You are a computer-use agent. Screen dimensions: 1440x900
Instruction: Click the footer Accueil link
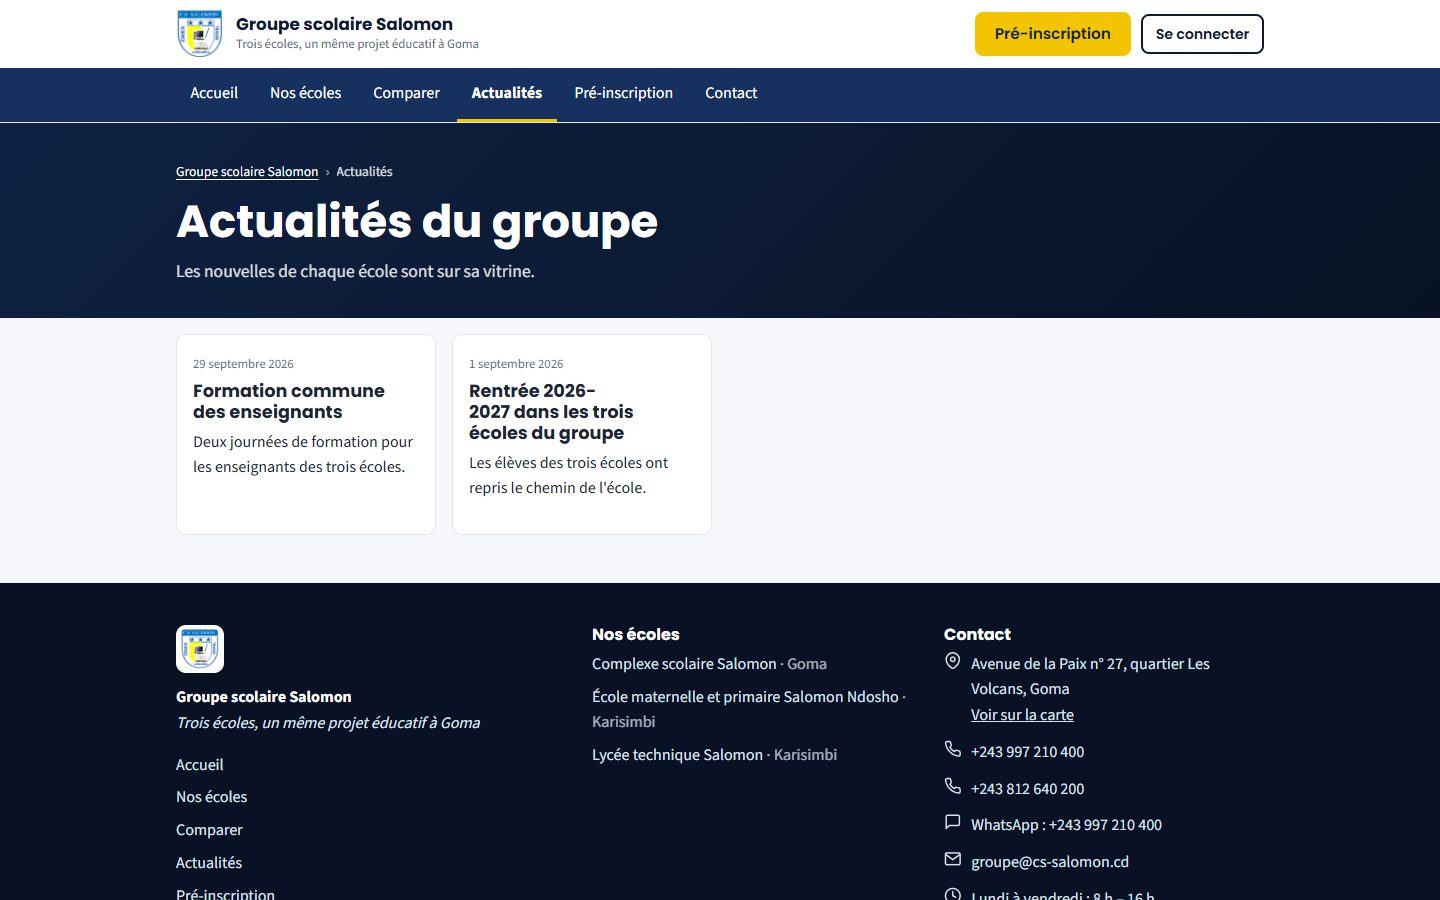pyautogui.click(x=200, y=765)
